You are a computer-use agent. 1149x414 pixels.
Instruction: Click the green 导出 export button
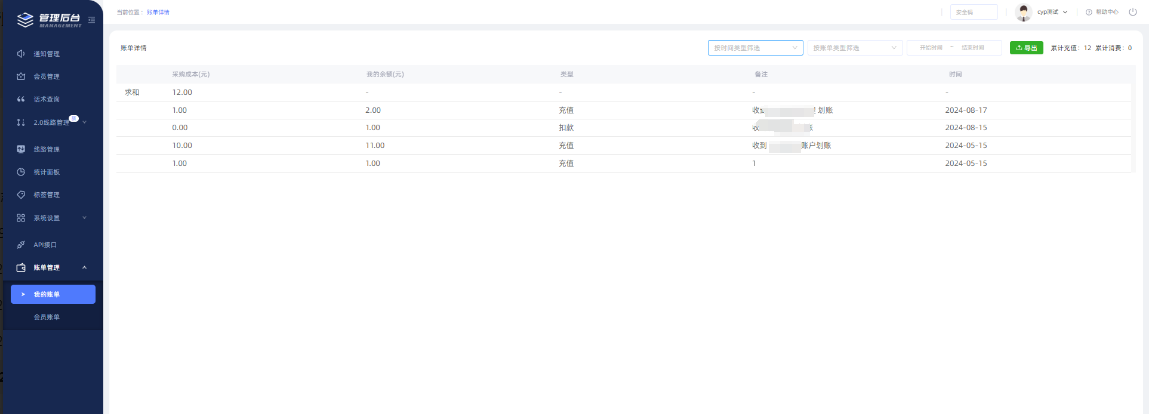[1026, 47]
